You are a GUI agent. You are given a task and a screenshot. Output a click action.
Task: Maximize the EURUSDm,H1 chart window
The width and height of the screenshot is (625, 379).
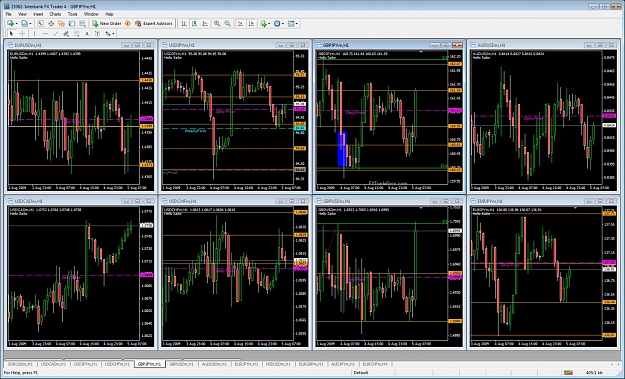pos(138,45)
